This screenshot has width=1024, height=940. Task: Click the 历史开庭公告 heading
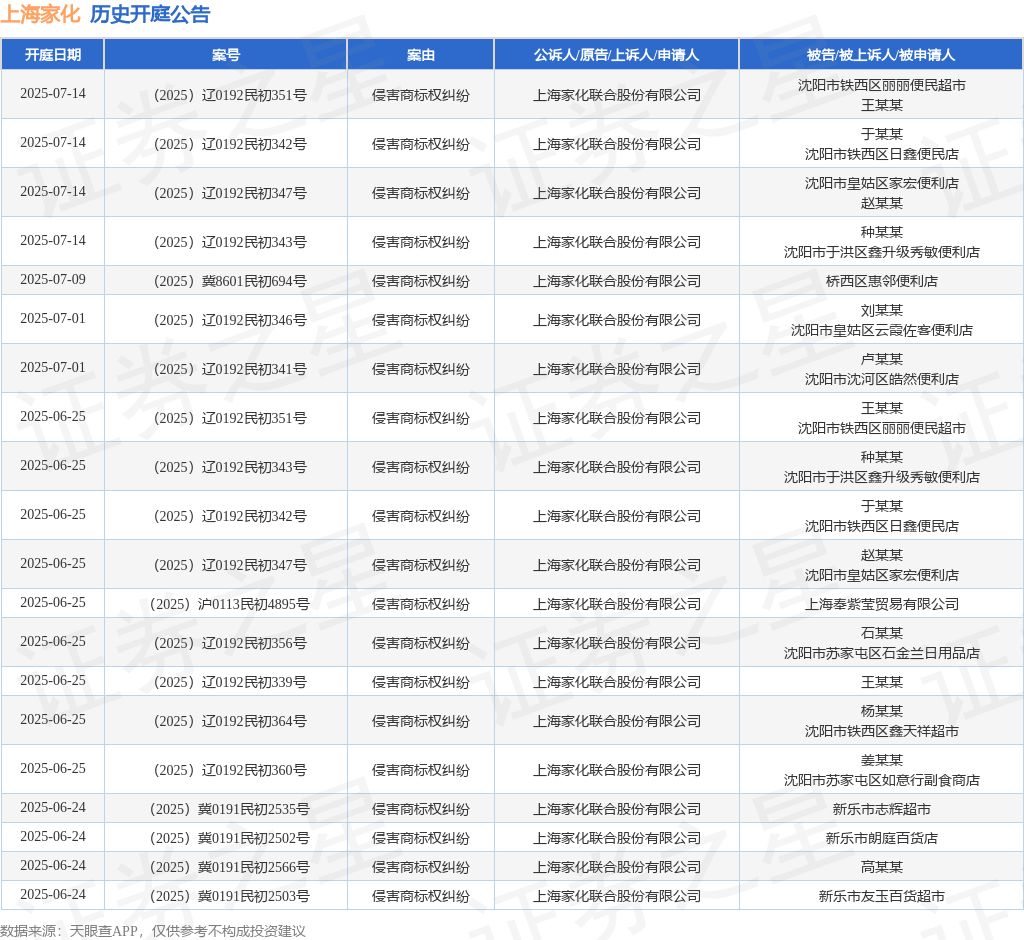tap(150, 14)
